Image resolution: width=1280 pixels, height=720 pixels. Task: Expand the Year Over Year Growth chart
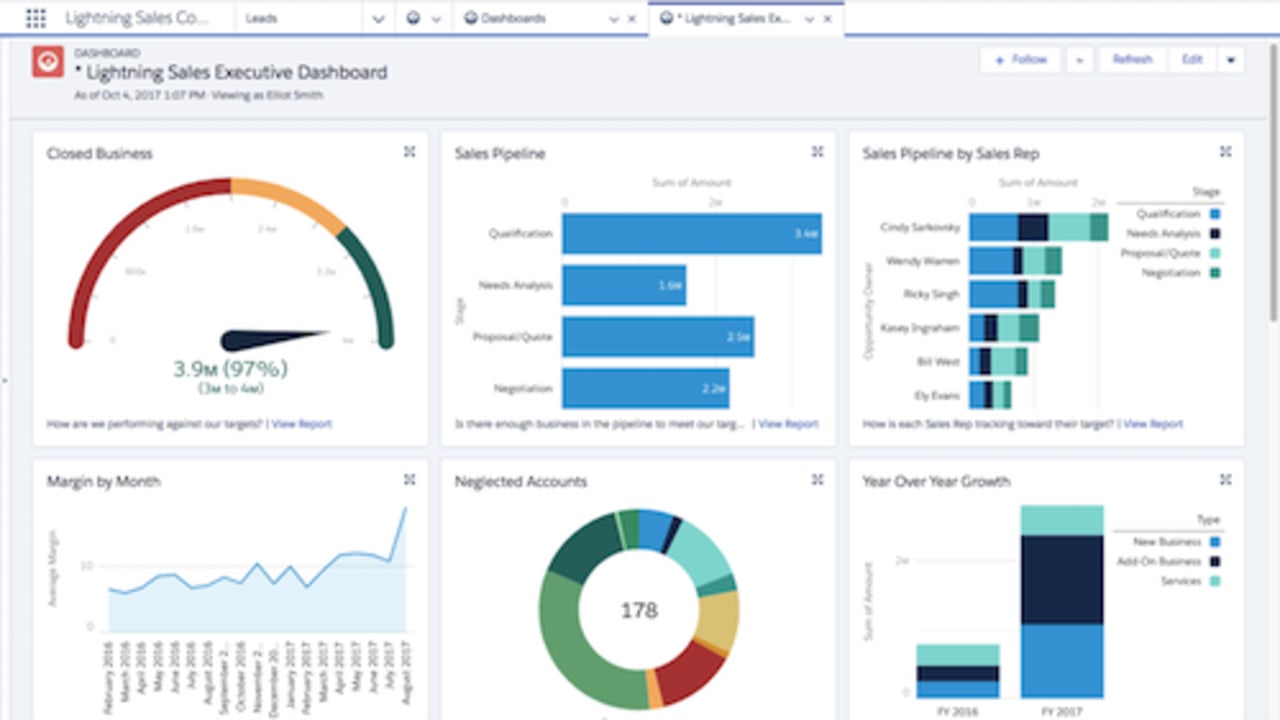point(1225,480)
